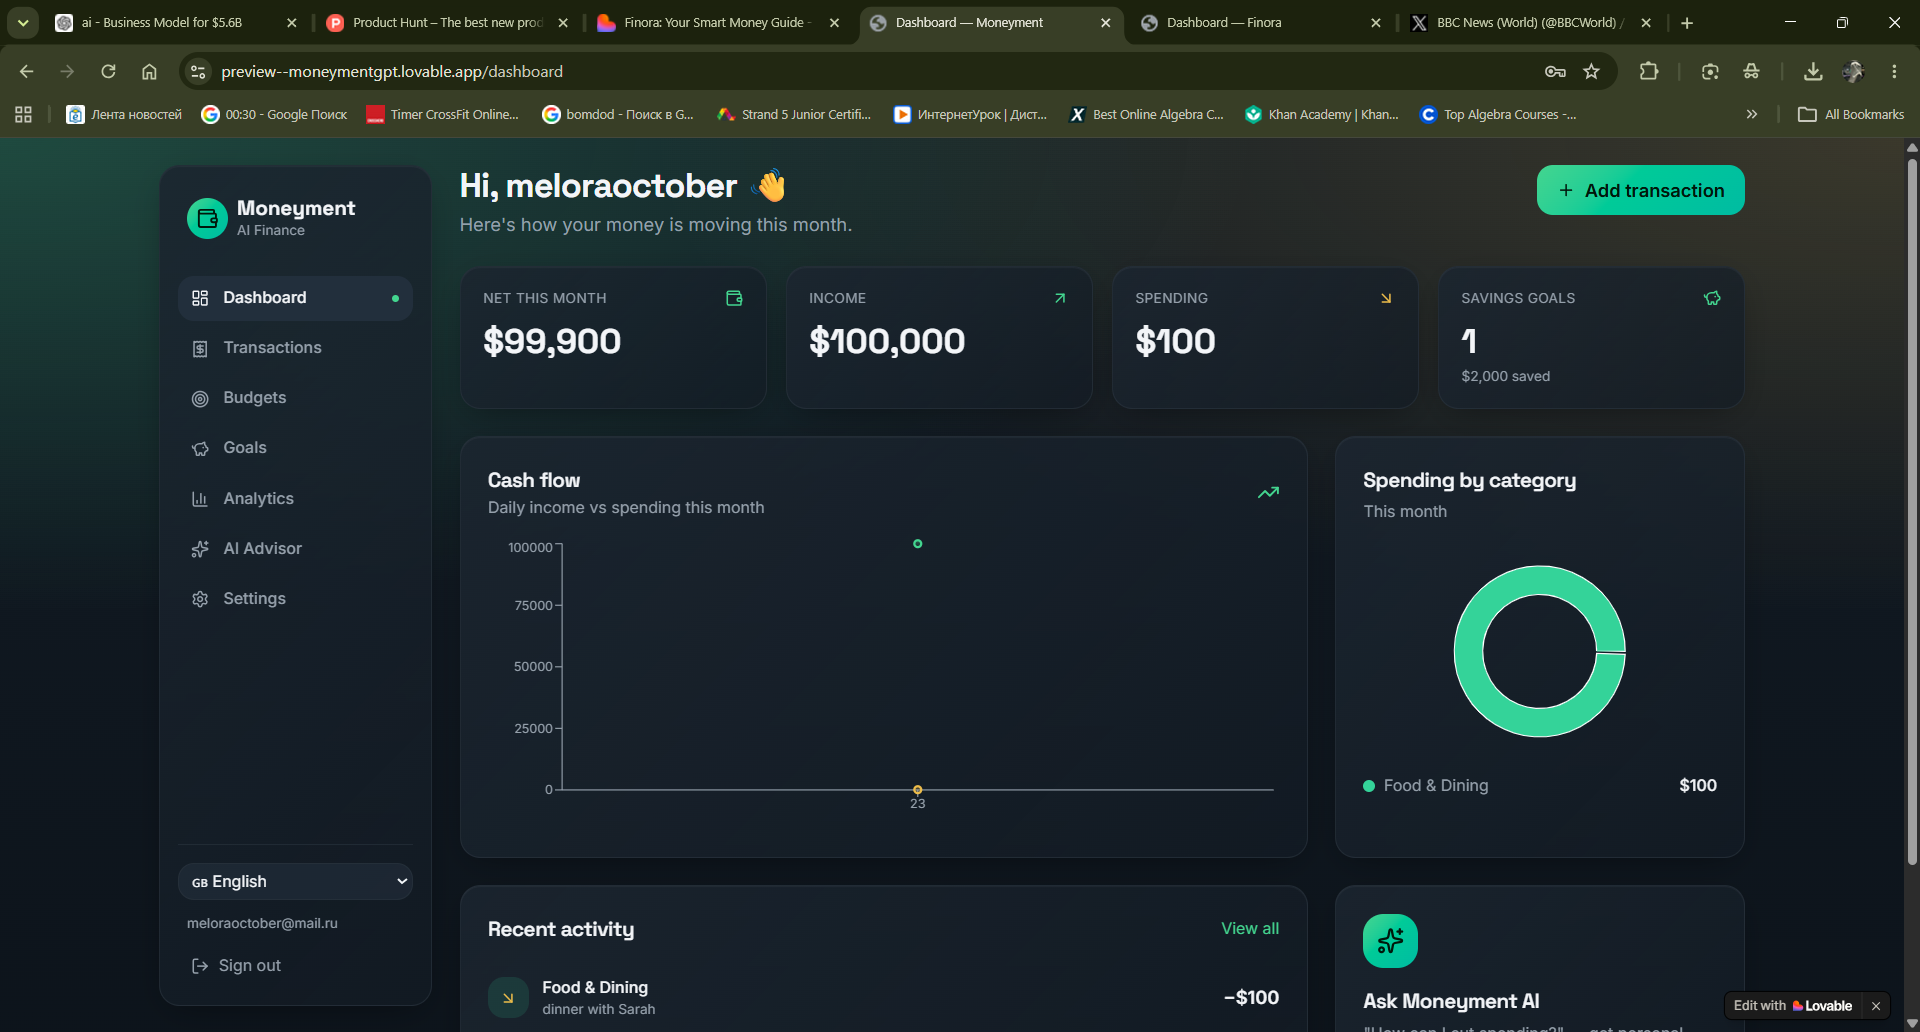Switch to the Product Hunt tab

pos(447,22)
